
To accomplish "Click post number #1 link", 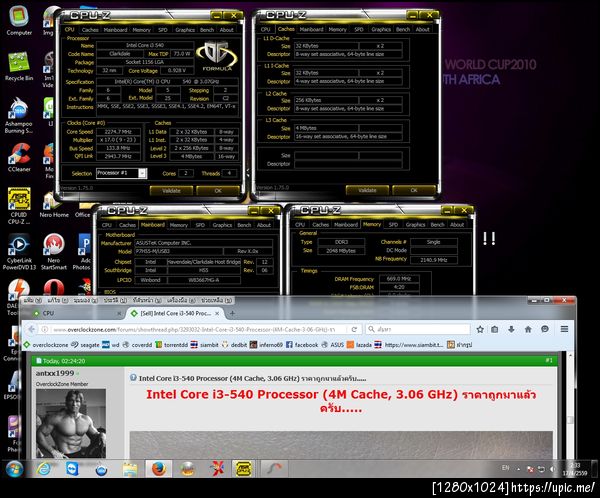I will [x=549, y=361].
